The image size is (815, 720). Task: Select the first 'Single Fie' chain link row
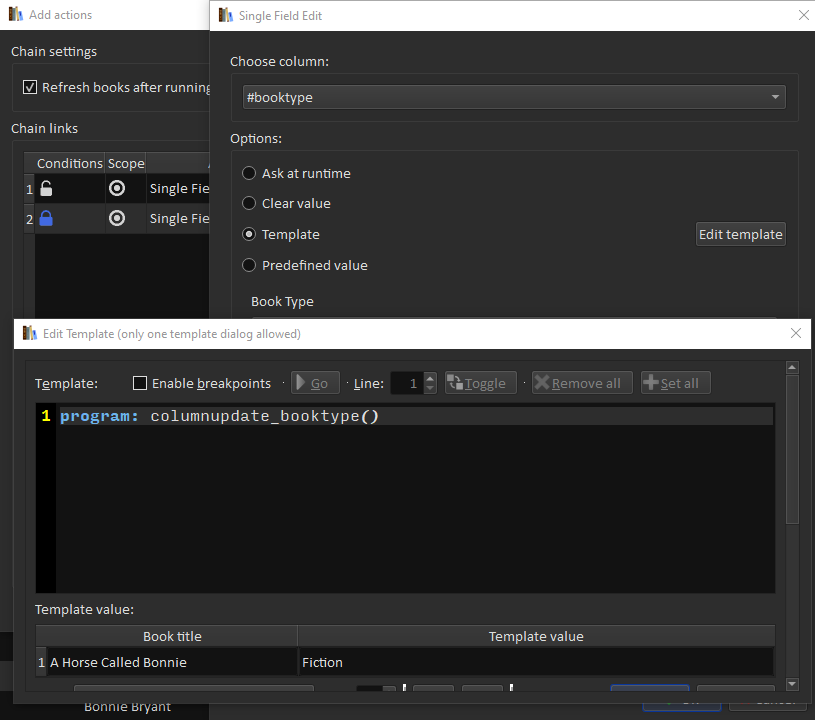click(178, 188)
